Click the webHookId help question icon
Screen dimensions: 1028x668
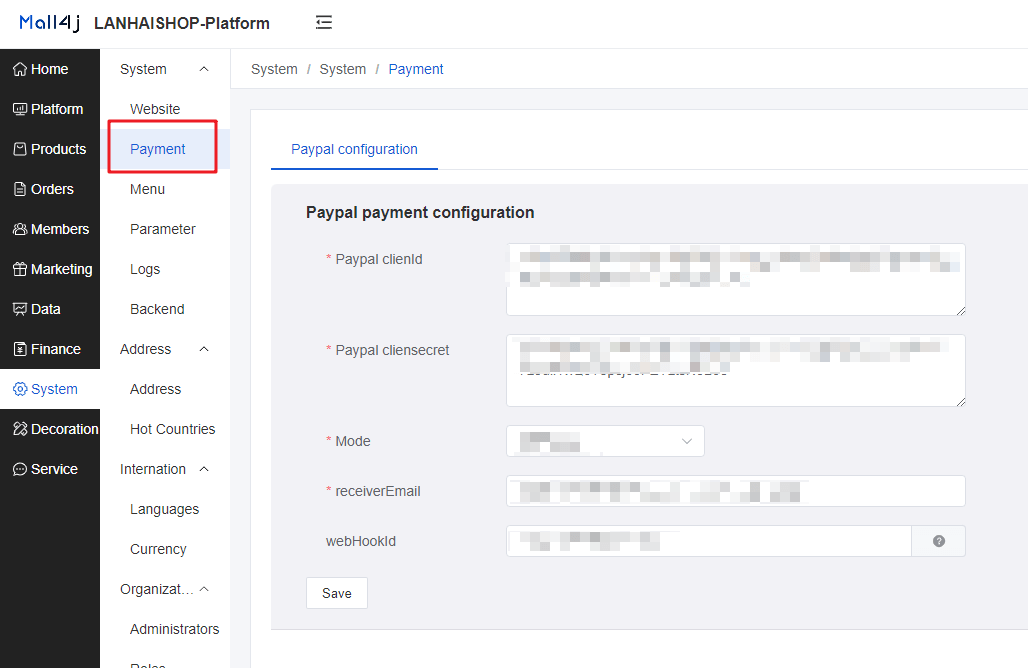939,541
